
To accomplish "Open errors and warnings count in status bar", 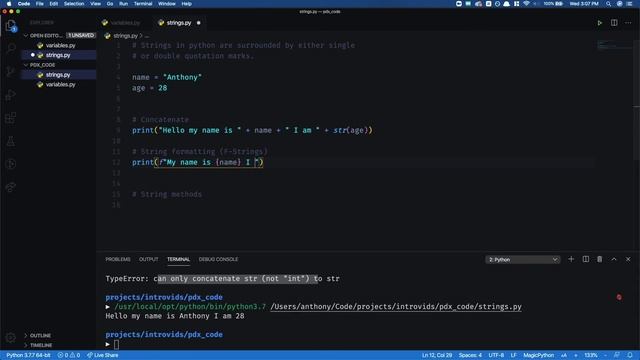I will tap(69, 355).
